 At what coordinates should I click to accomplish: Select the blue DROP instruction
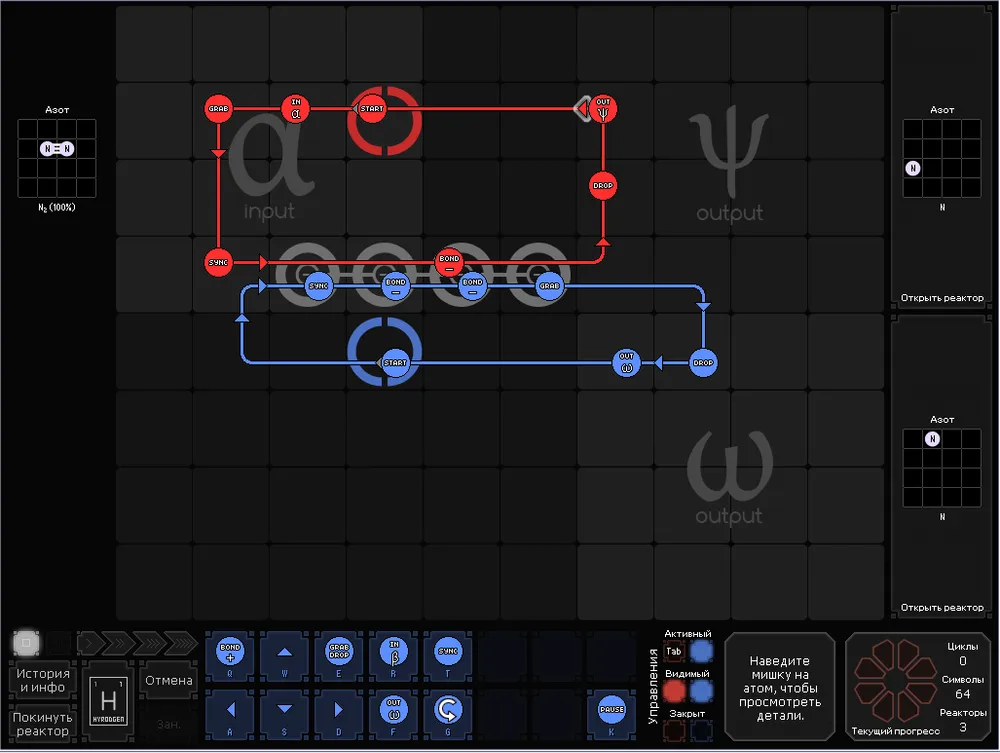point(703,363)
